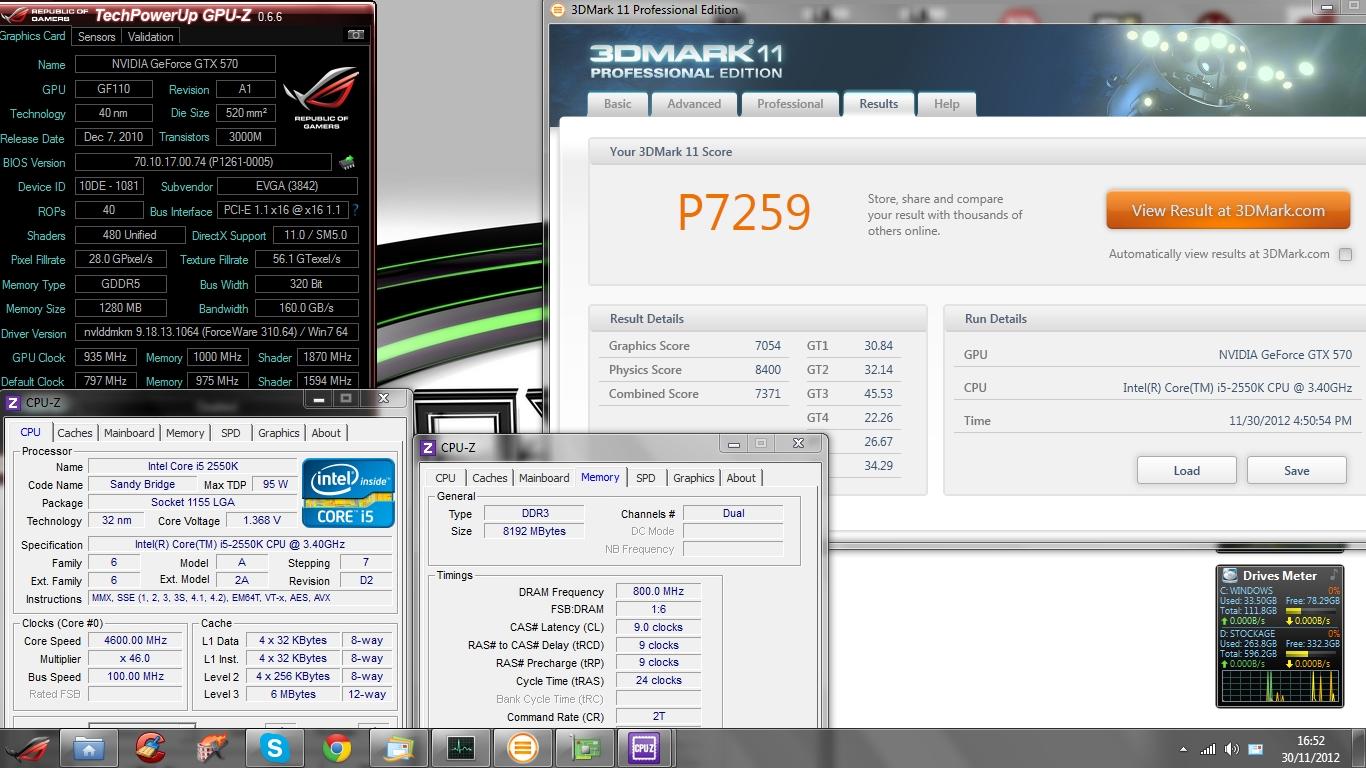Click the Graphics Score value 7054
The image size is (1366, 768).
tap(767, 346)
